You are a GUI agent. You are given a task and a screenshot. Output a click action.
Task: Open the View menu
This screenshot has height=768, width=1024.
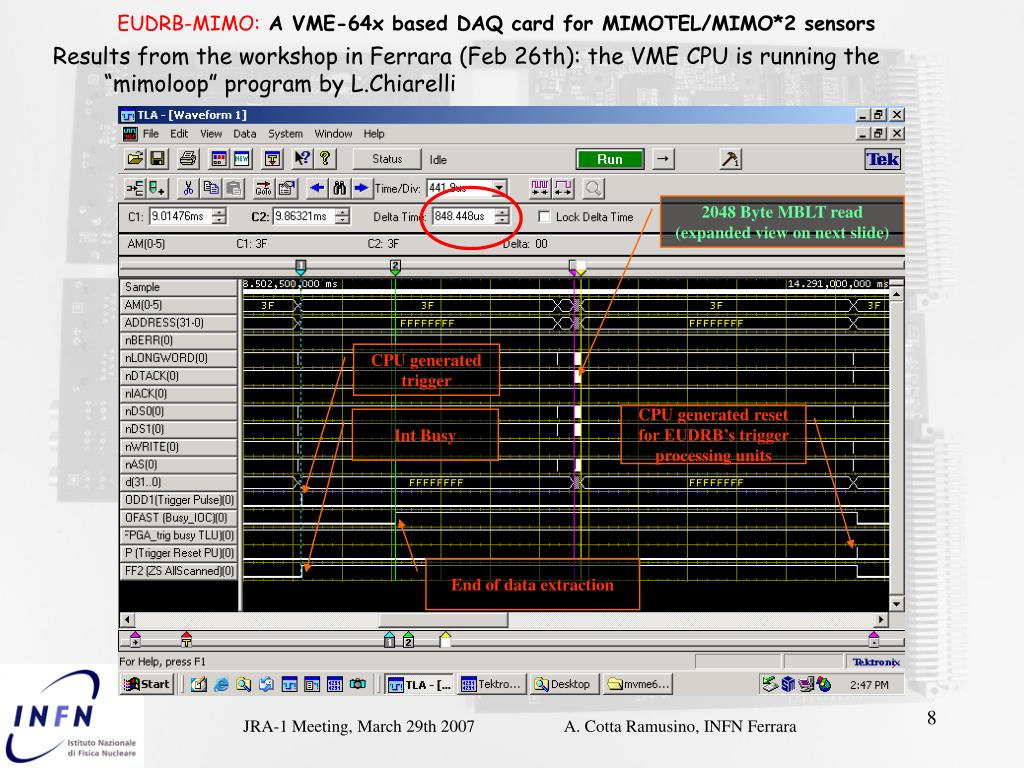click(x=211, y=133)
